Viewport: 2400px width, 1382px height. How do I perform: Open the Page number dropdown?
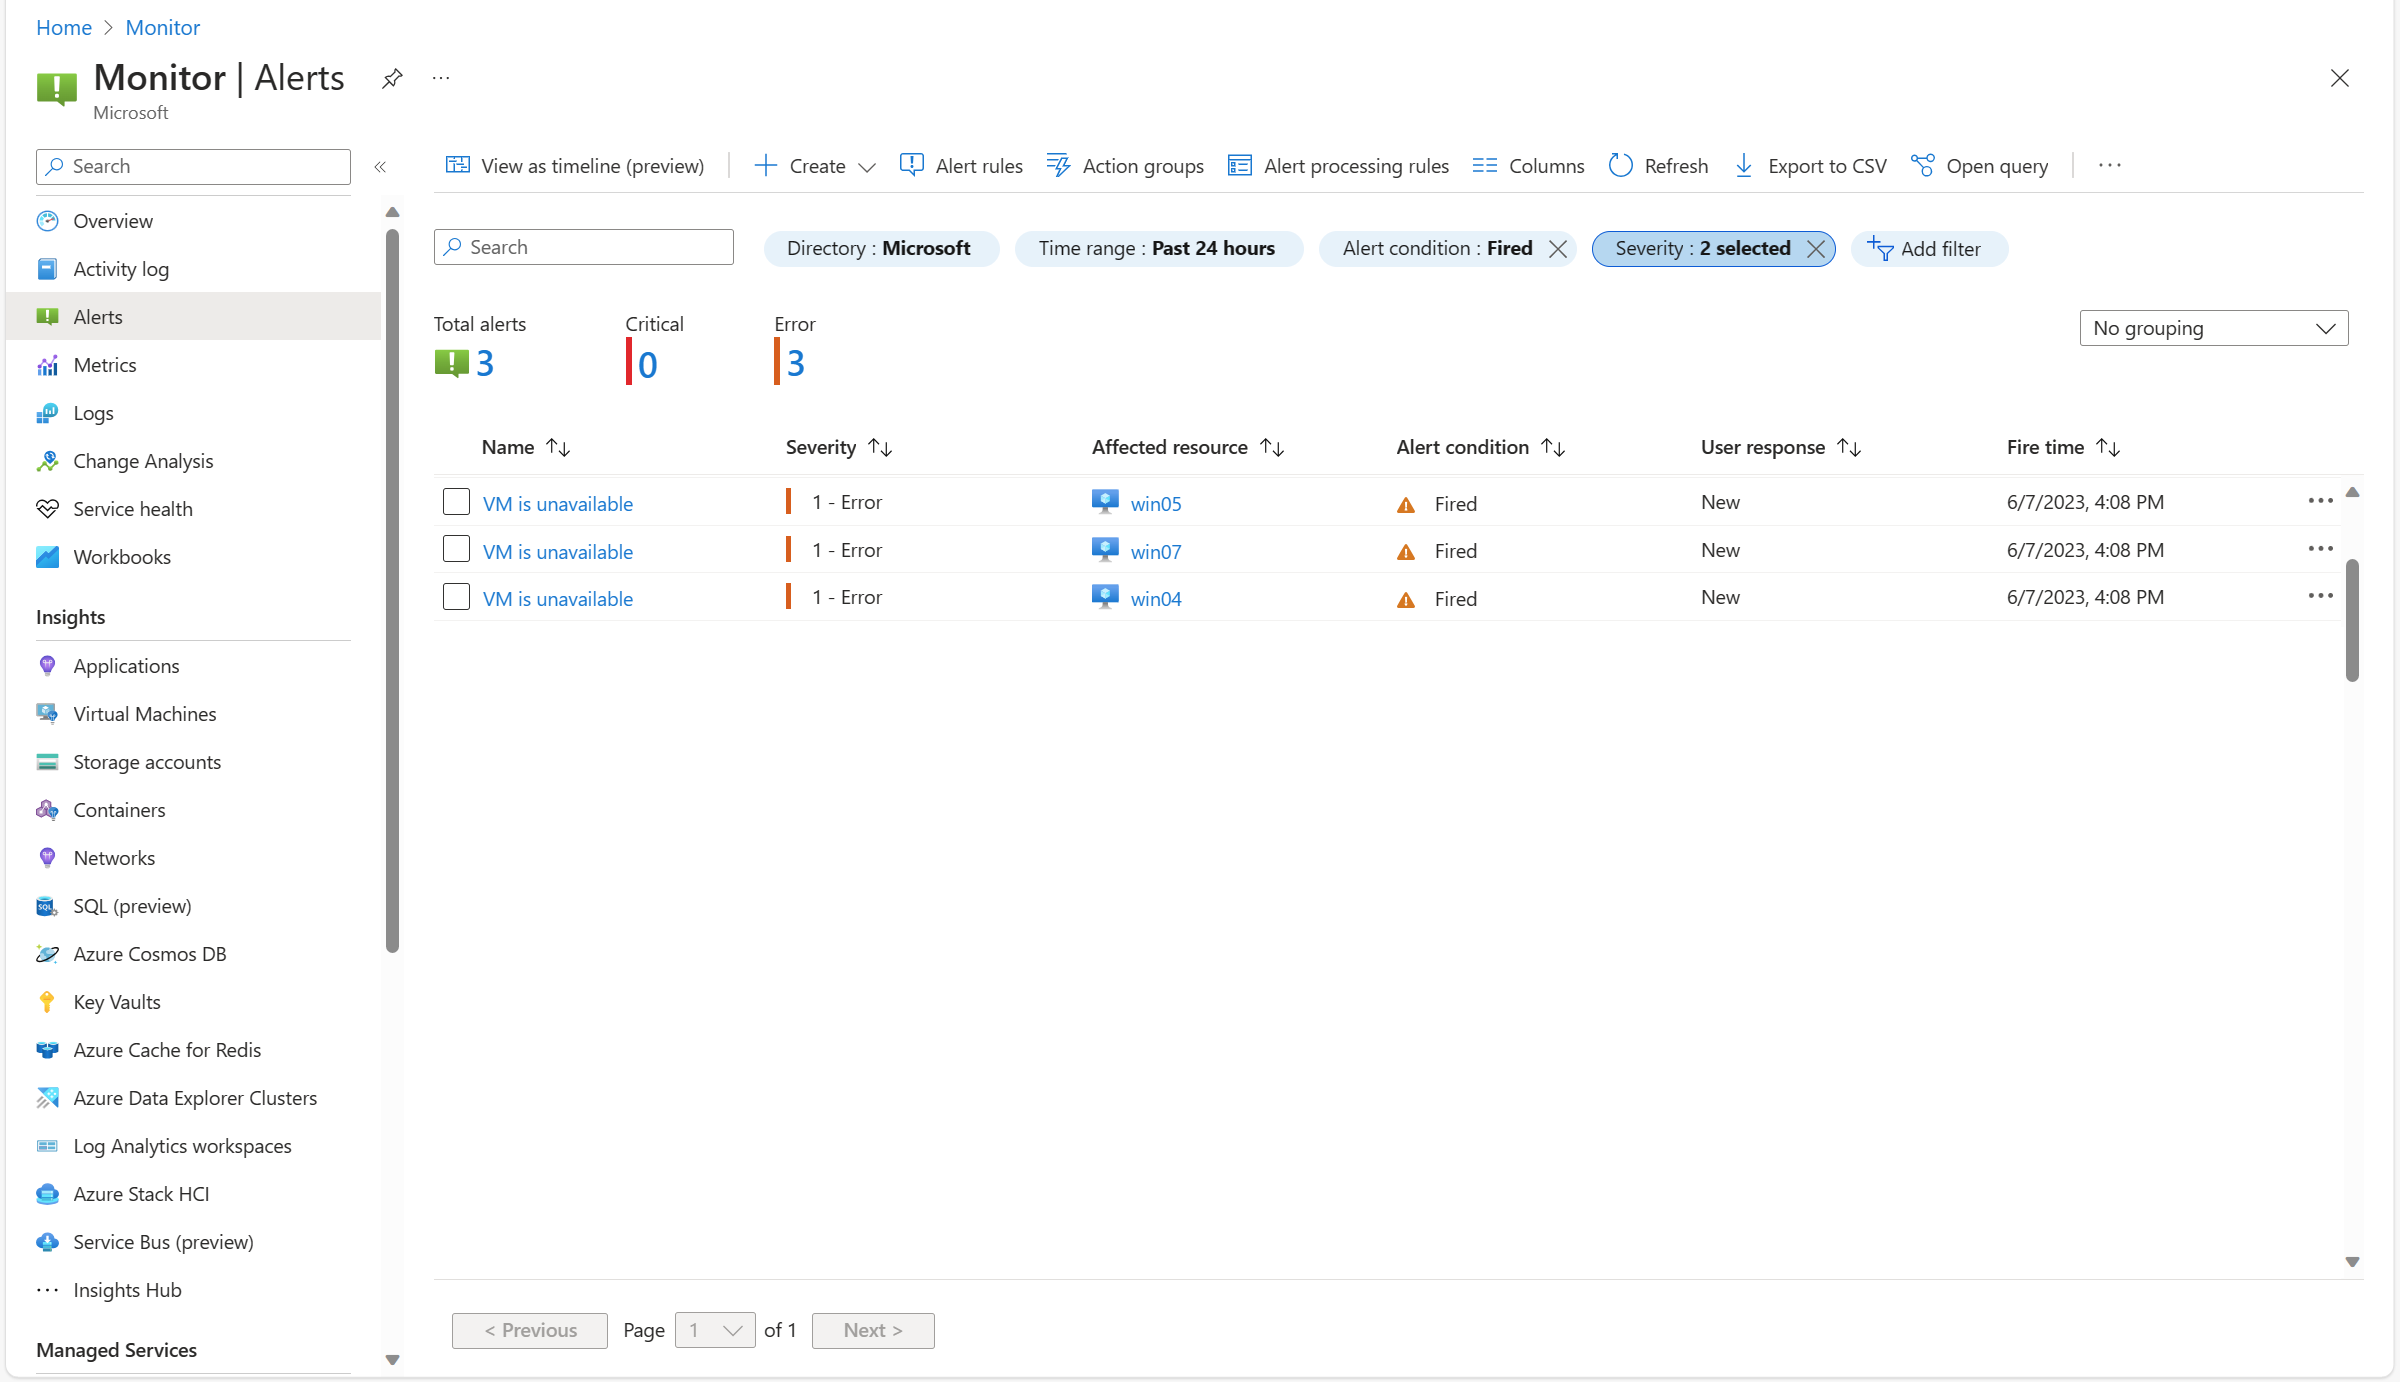(x=714, y=1329)
